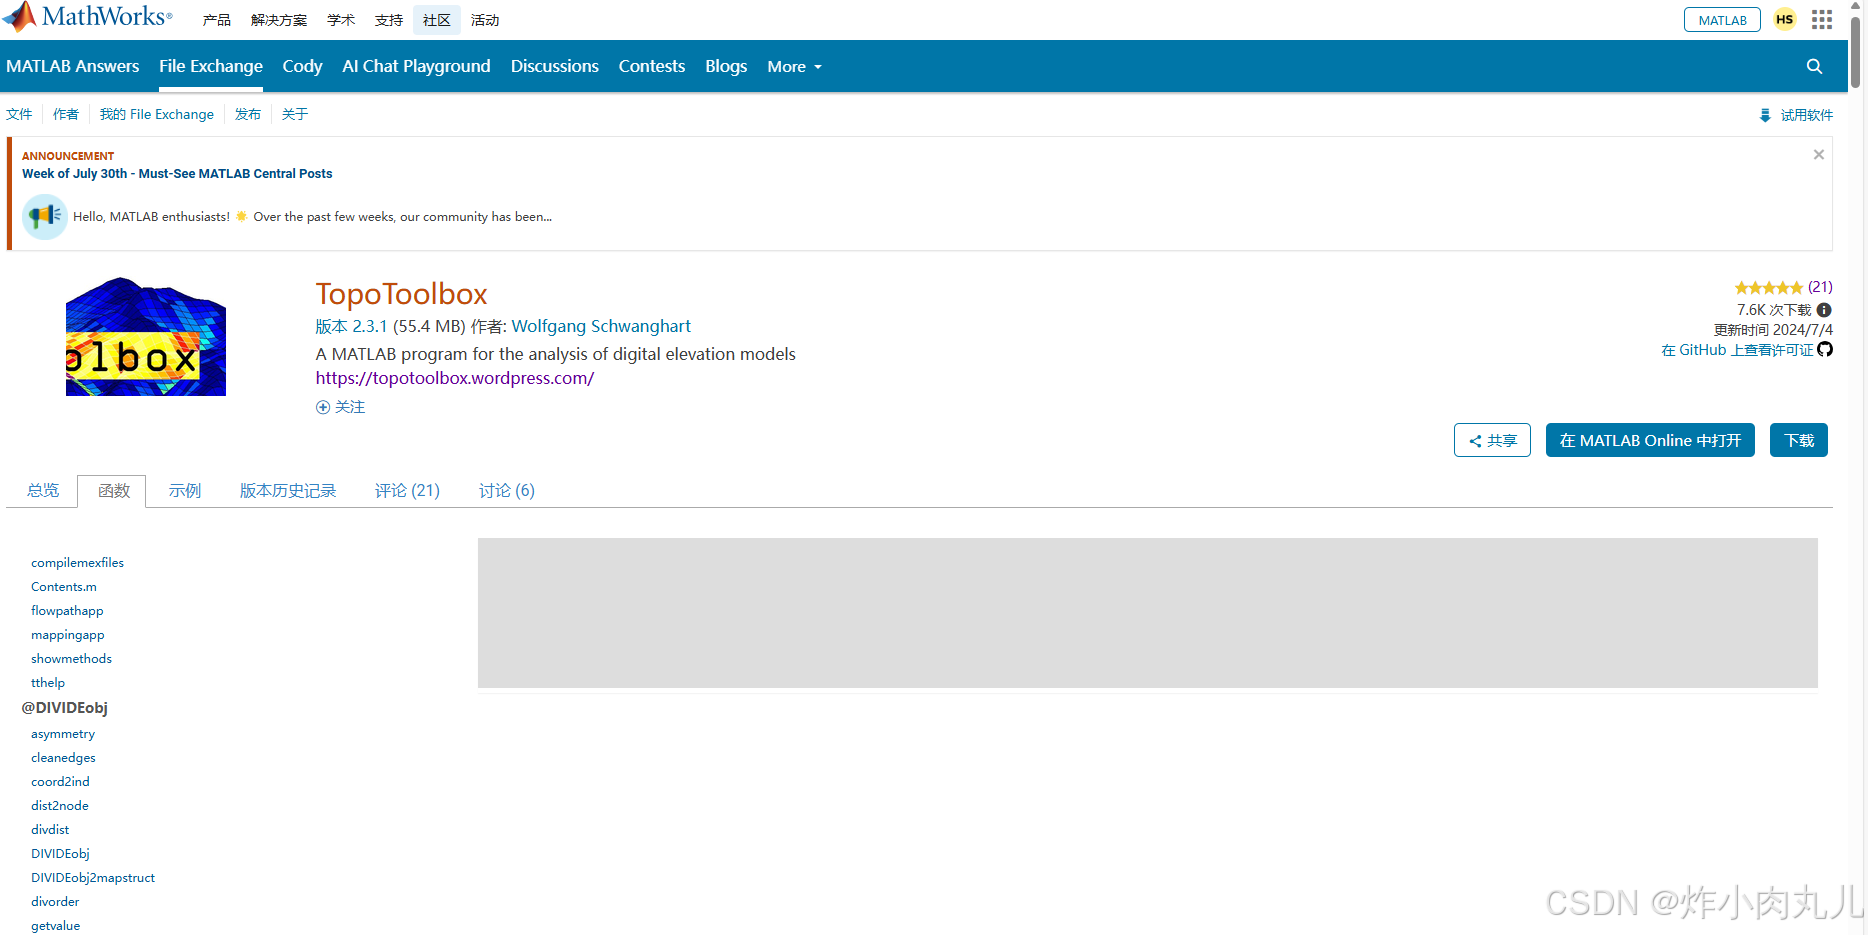Open the search magnifier icon

[x=1814, y=66]
